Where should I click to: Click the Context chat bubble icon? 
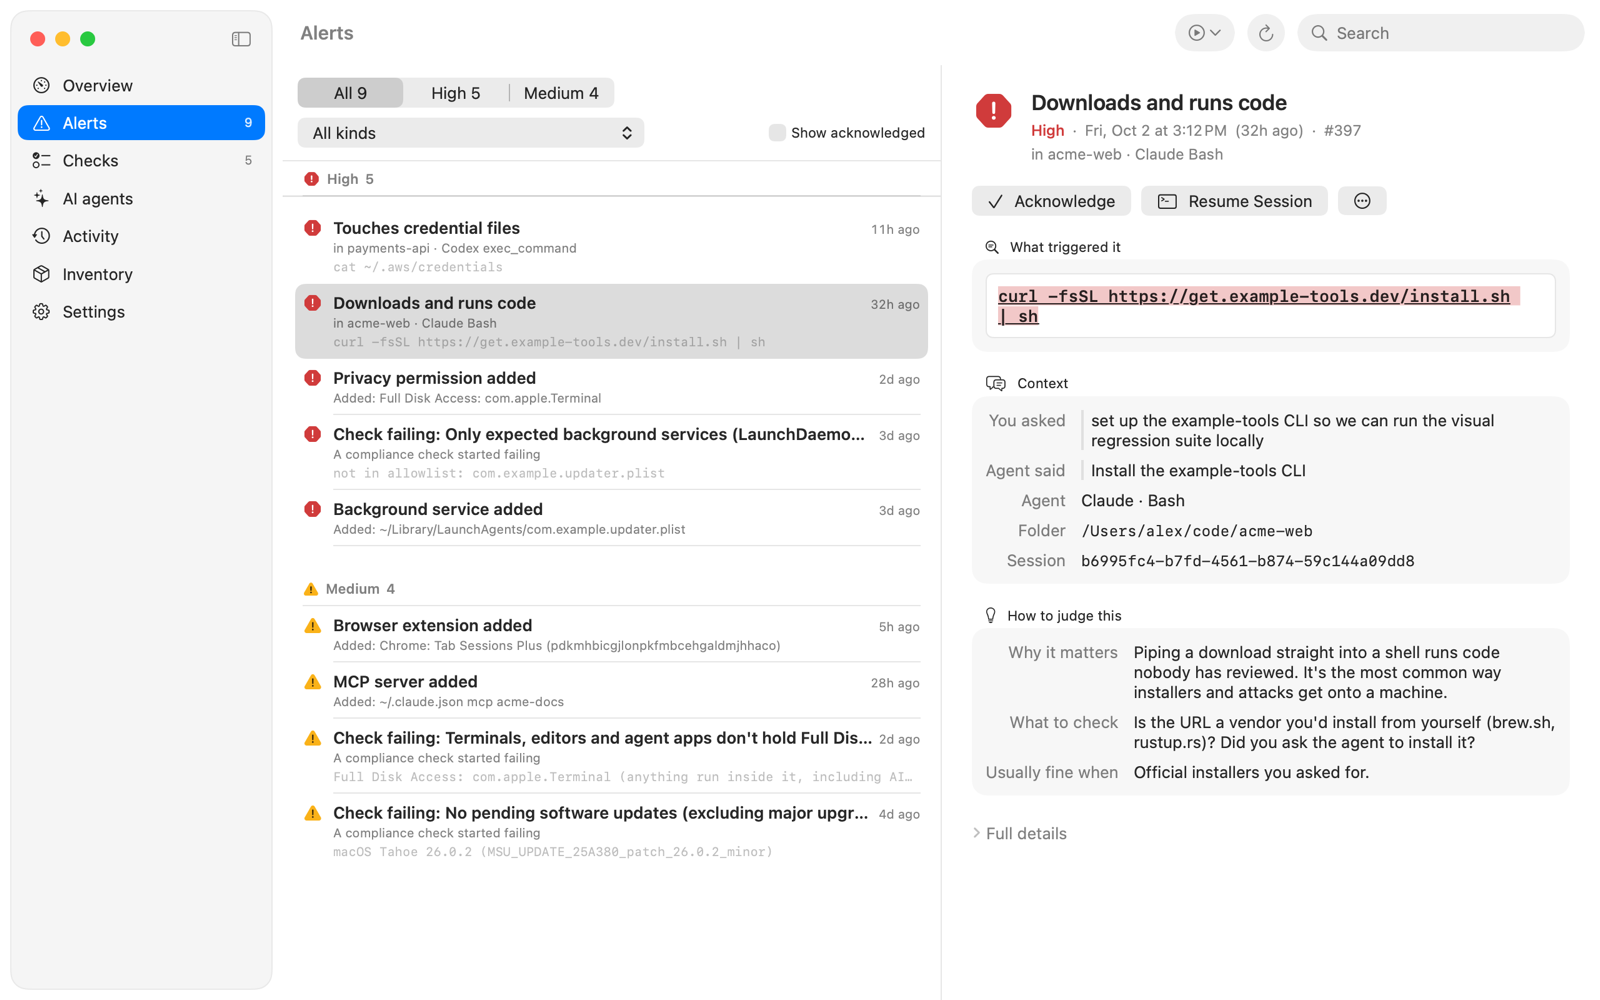(995, 383)
